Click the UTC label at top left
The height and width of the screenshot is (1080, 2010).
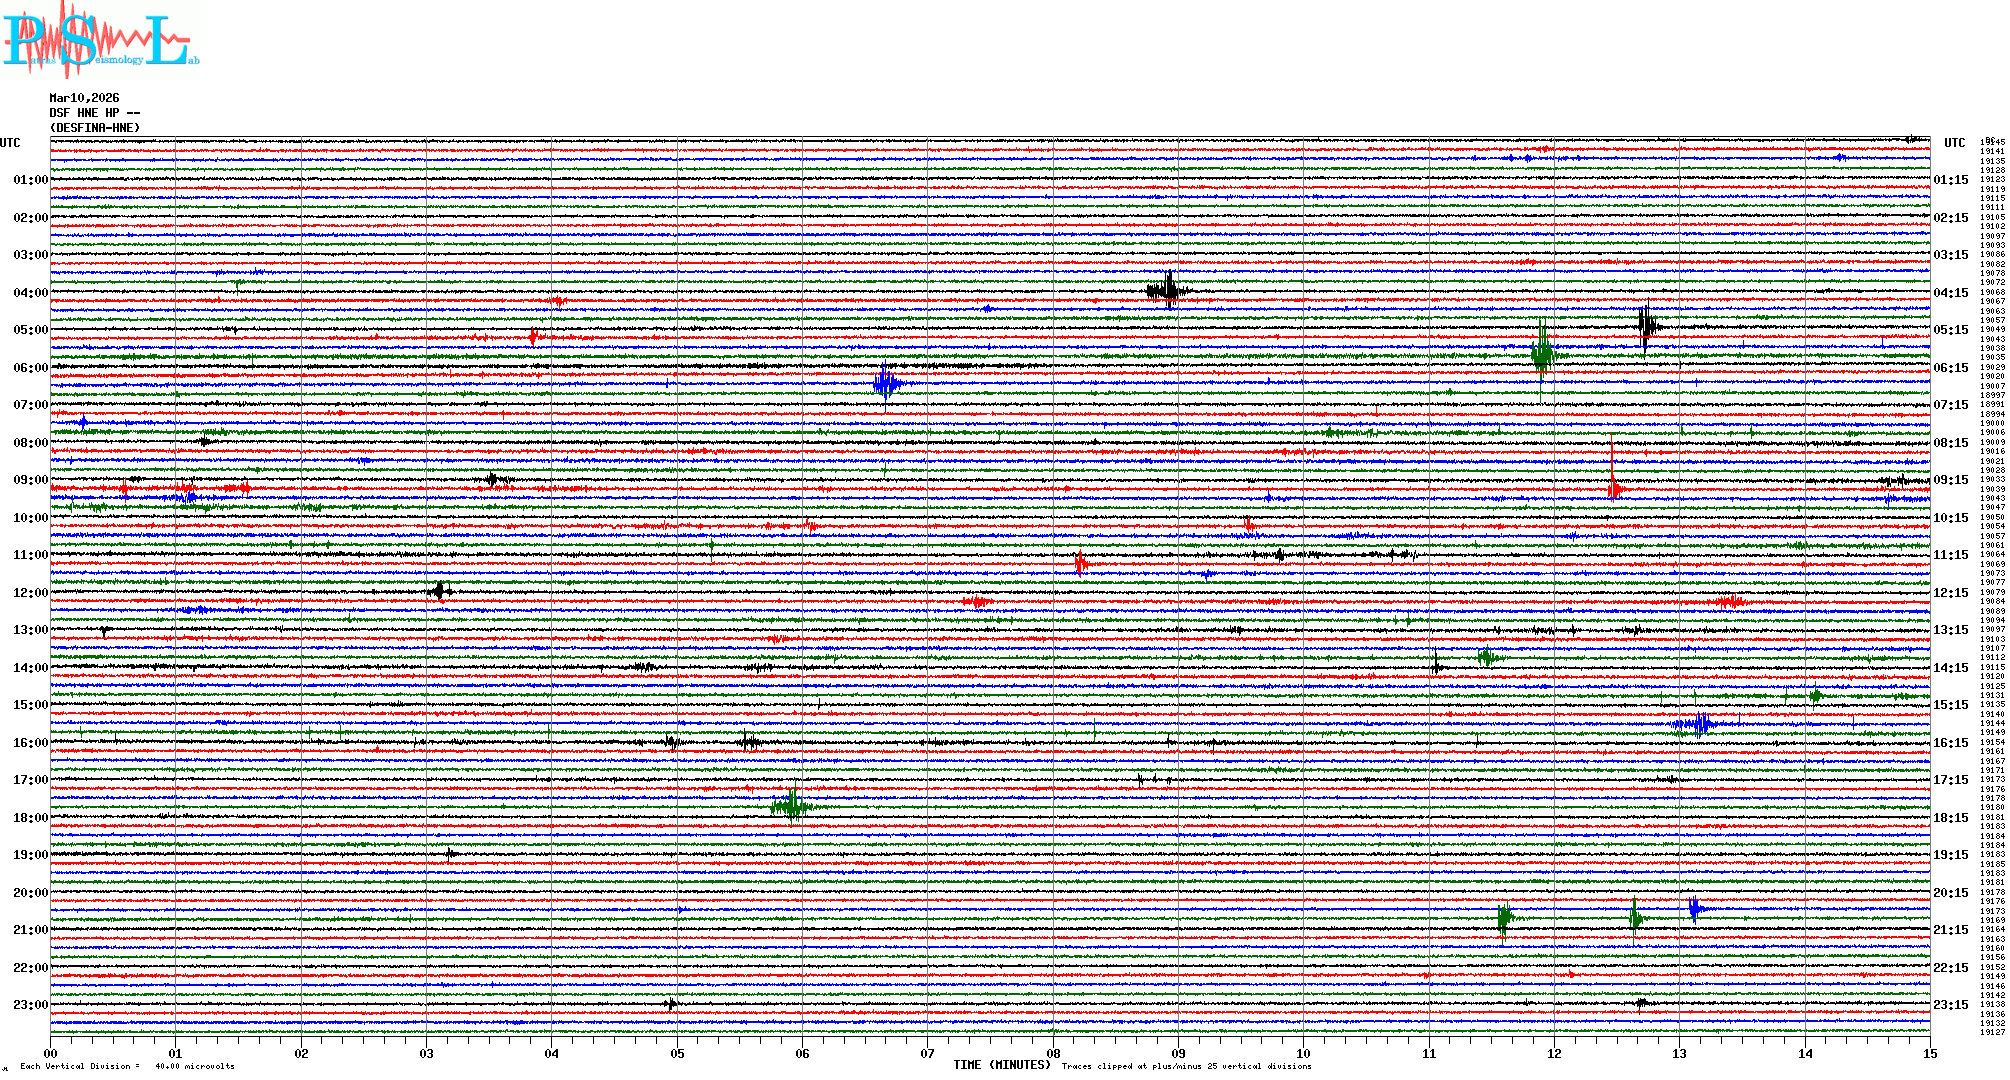point(10,143)
